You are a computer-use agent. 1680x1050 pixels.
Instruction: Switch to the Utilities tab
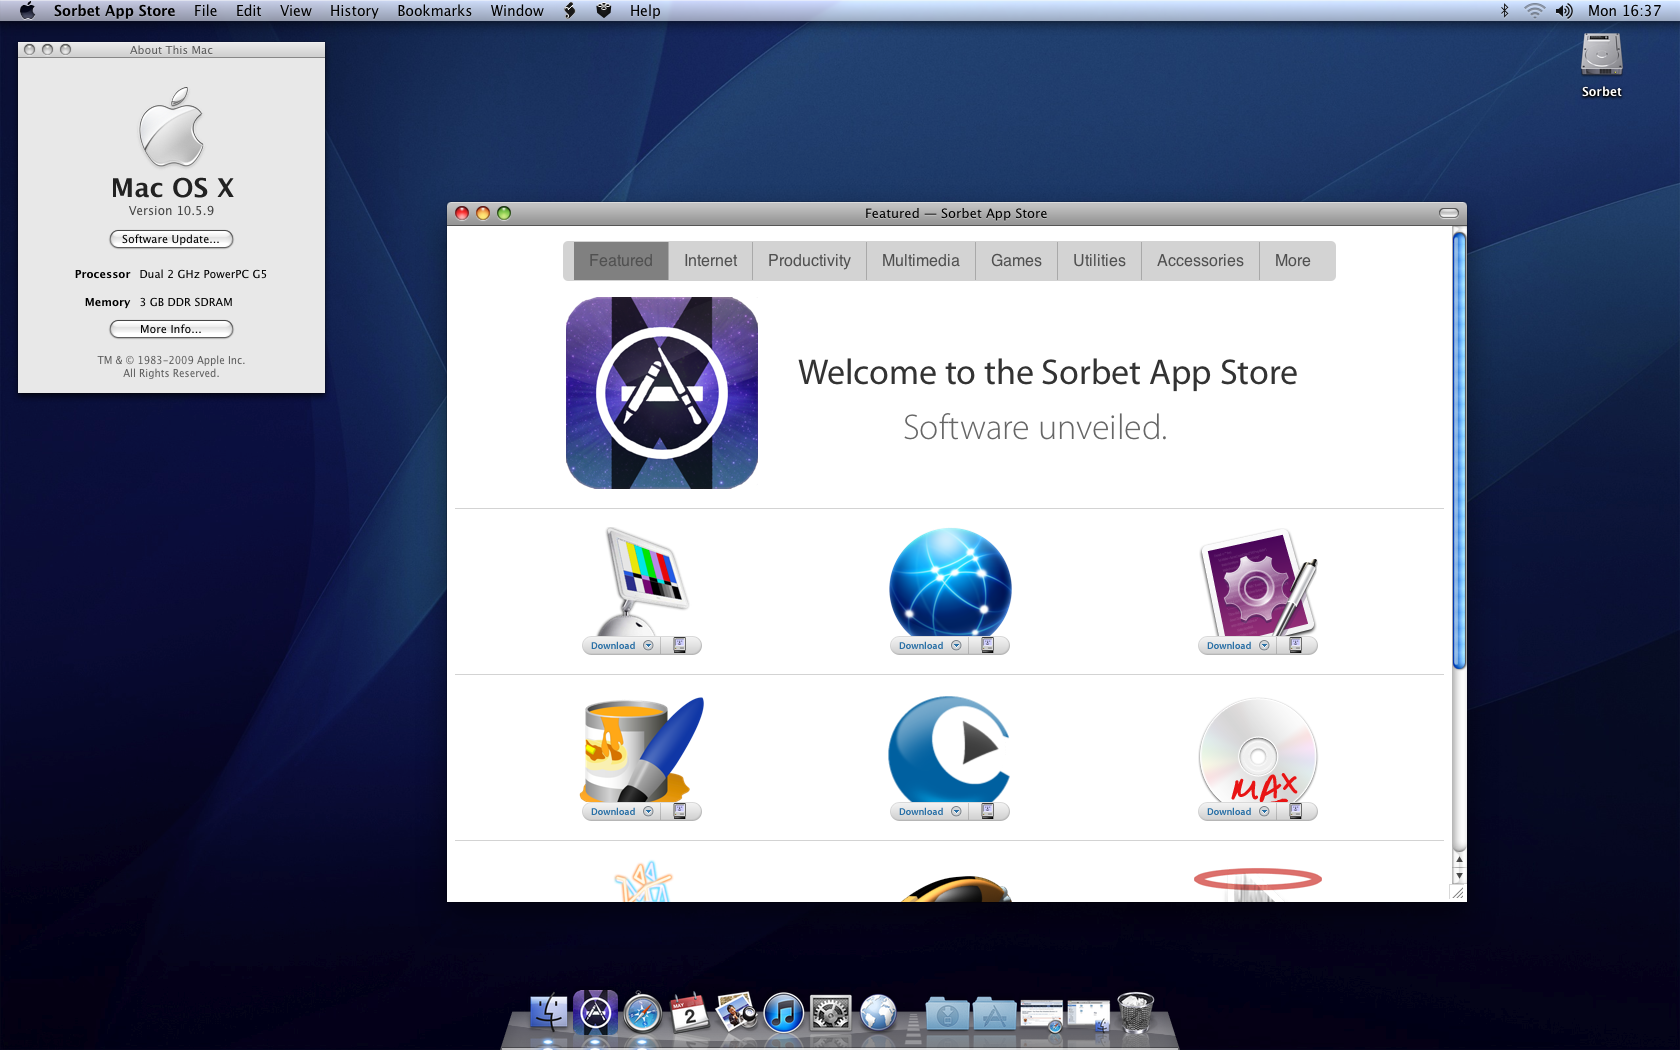pyautogui.click(x=1099, y=260)
